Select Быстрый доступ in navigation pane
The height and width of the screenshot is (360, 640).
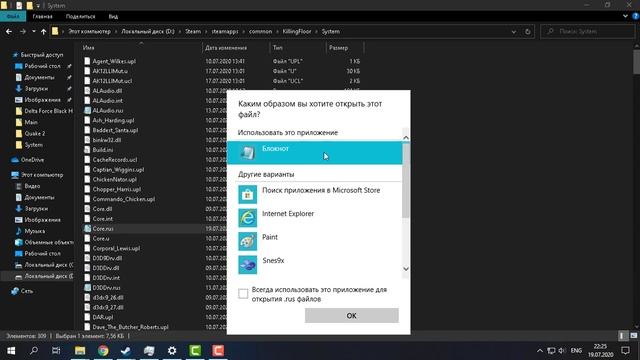(x=42, y=55)
